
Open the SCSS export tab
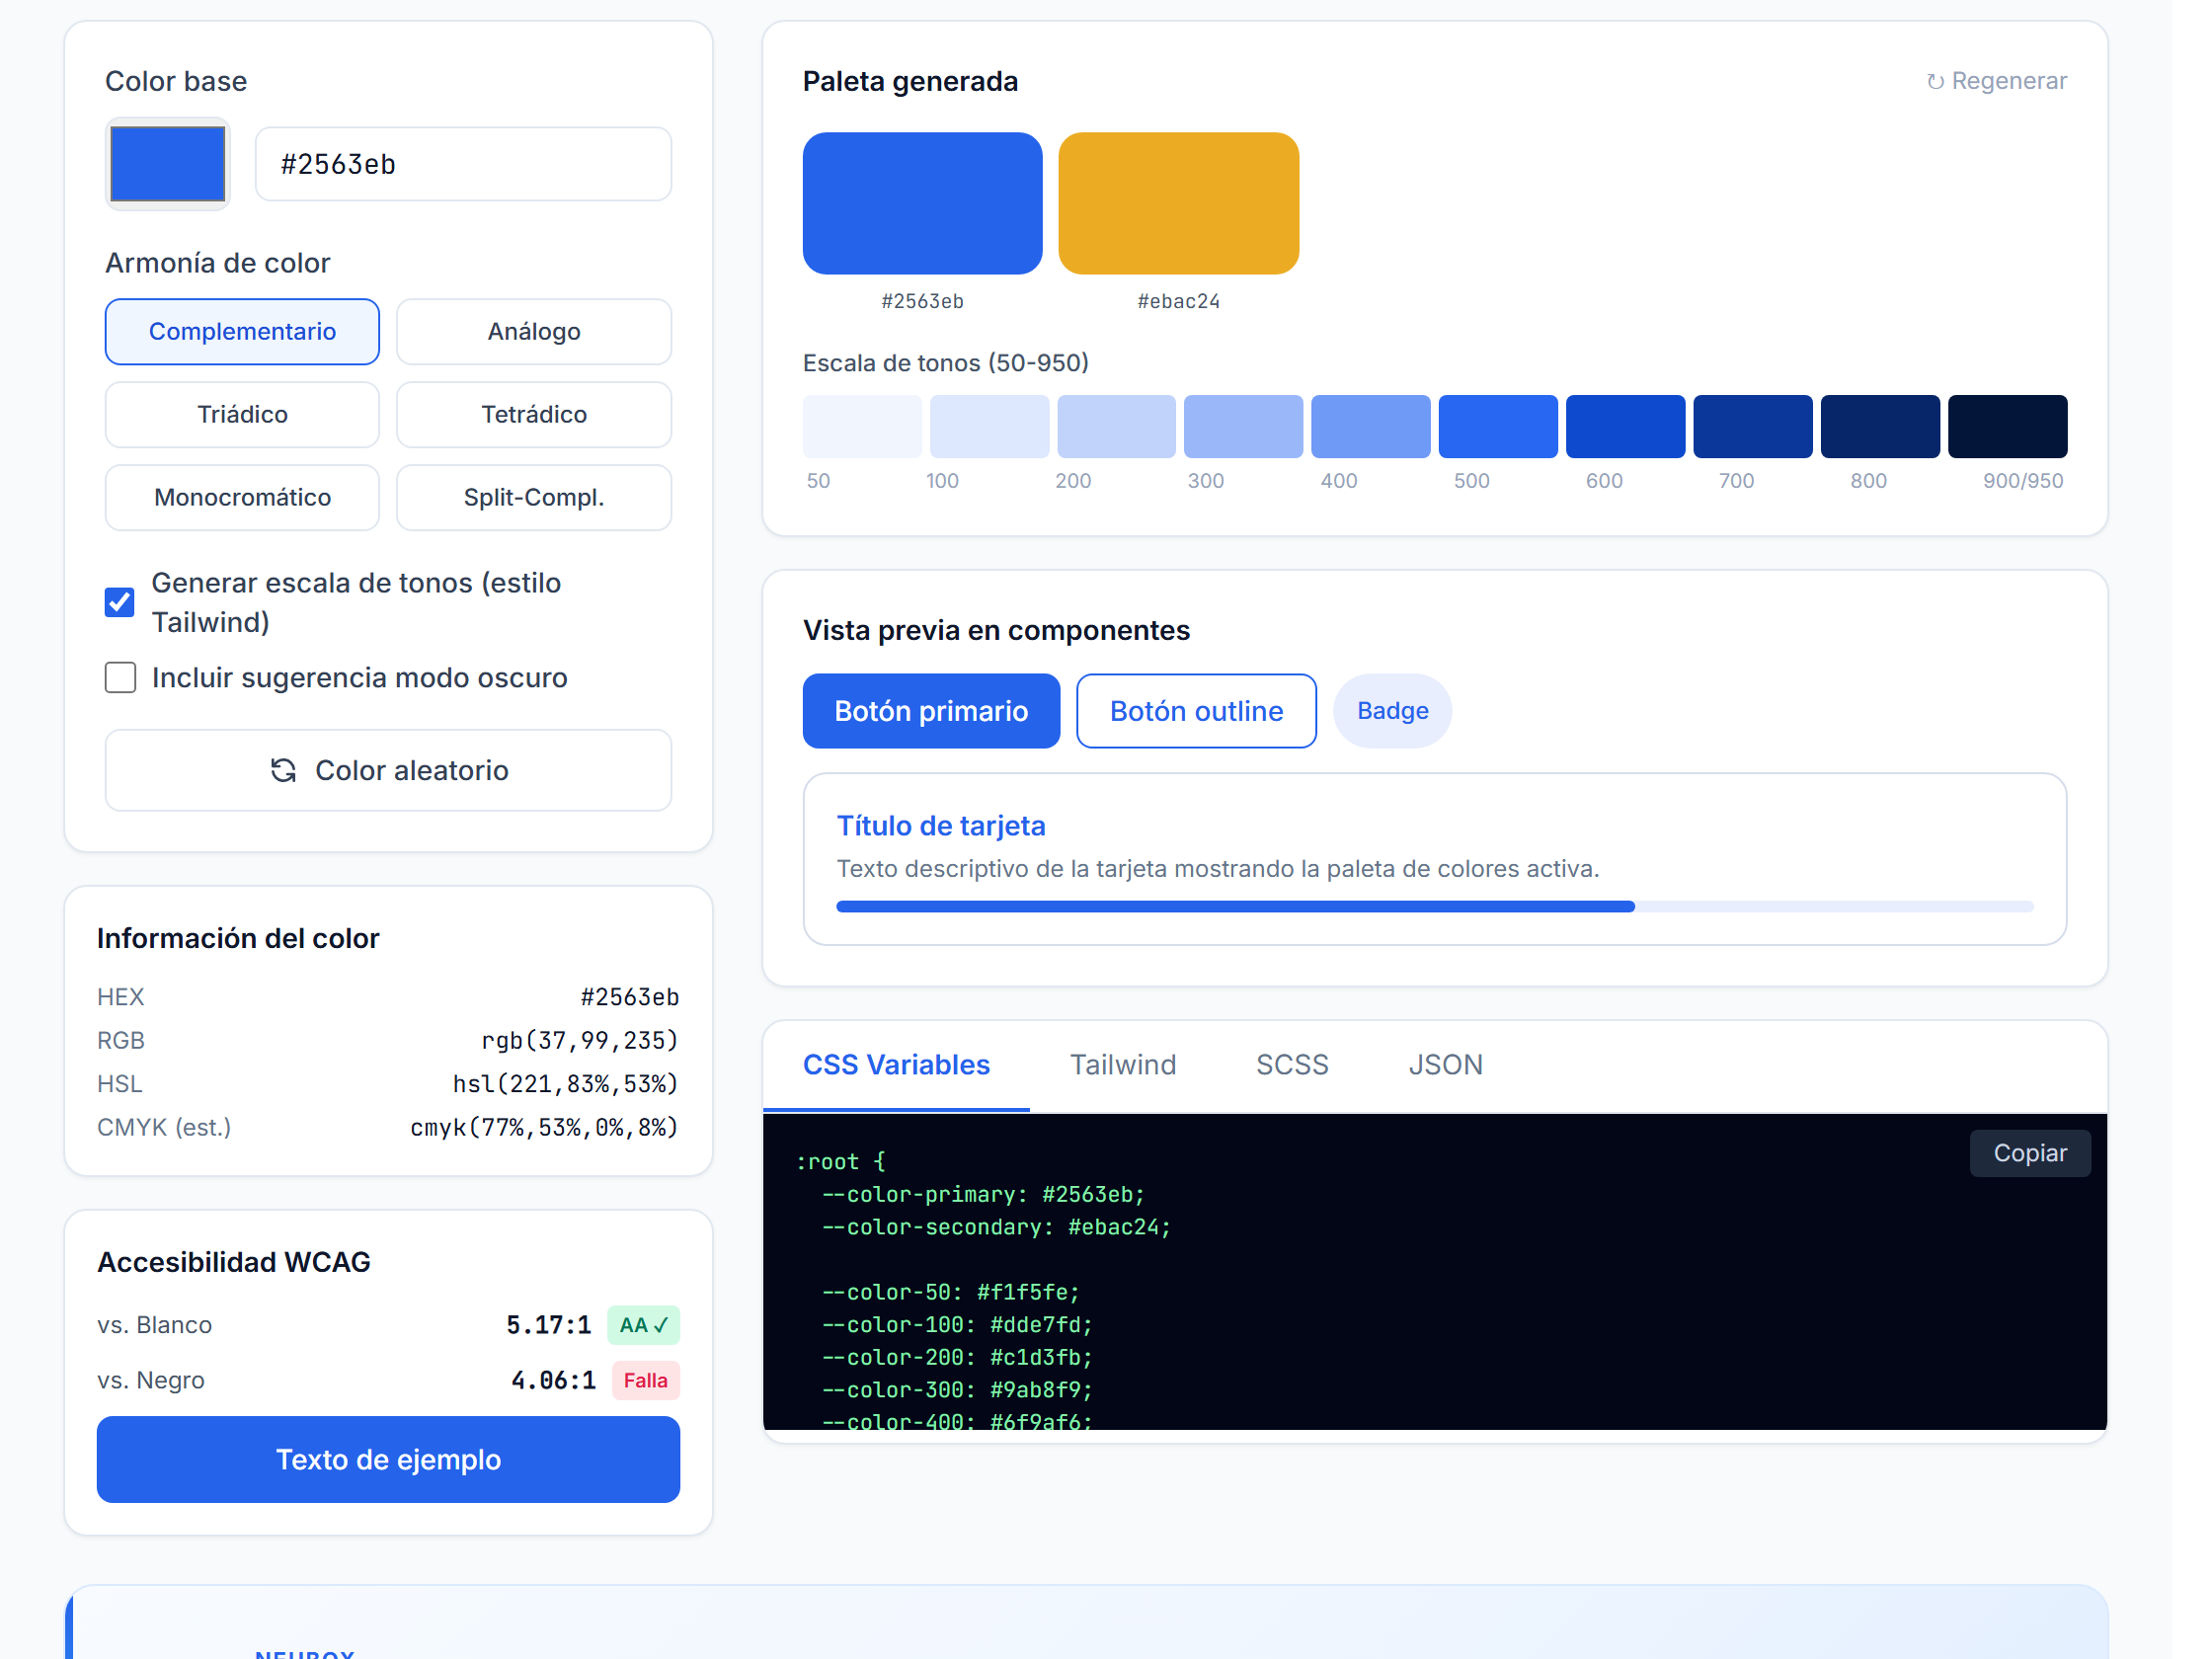[1292, 1065]
